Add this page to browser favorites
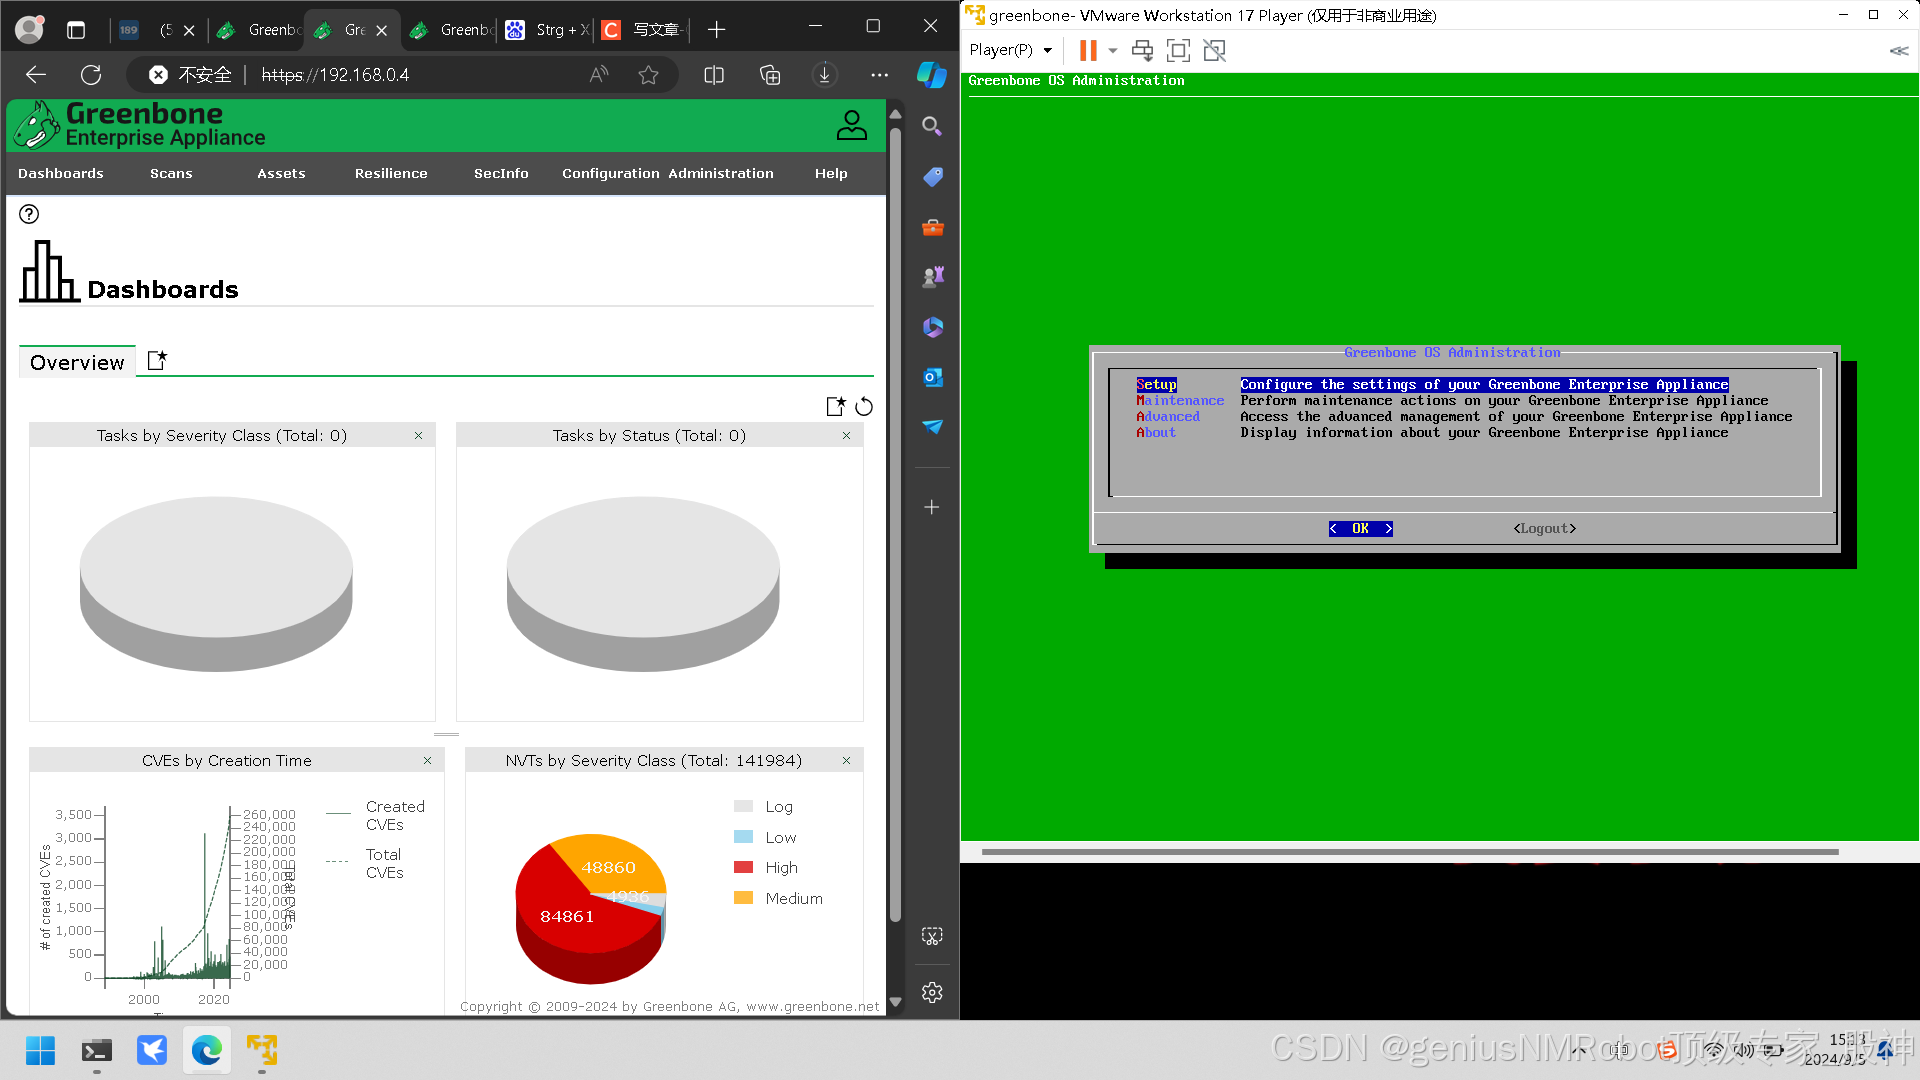This screenshot has width=1920, height=1080. tap(648, 75)
